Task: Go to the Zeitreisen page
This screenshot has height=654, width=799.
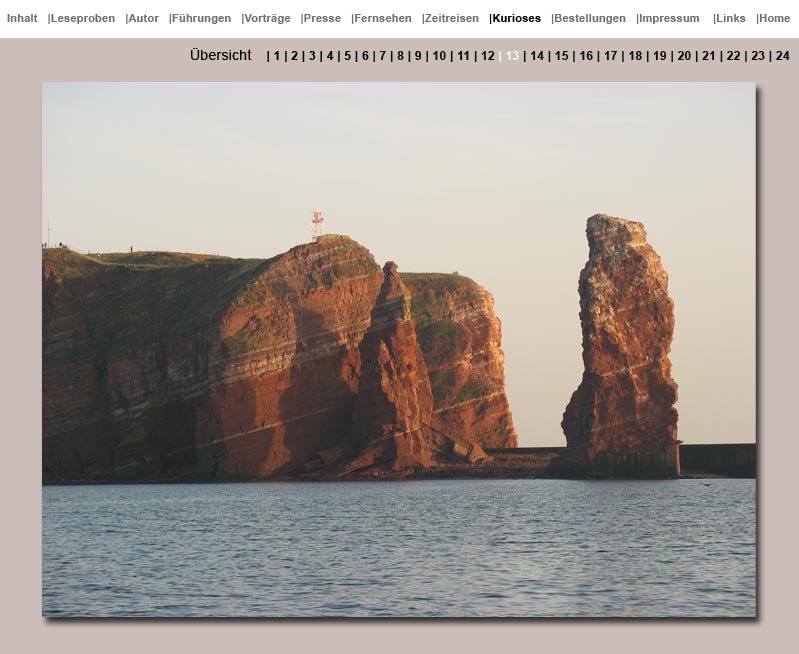Action: pyautogui.click(x=451, y=18)
